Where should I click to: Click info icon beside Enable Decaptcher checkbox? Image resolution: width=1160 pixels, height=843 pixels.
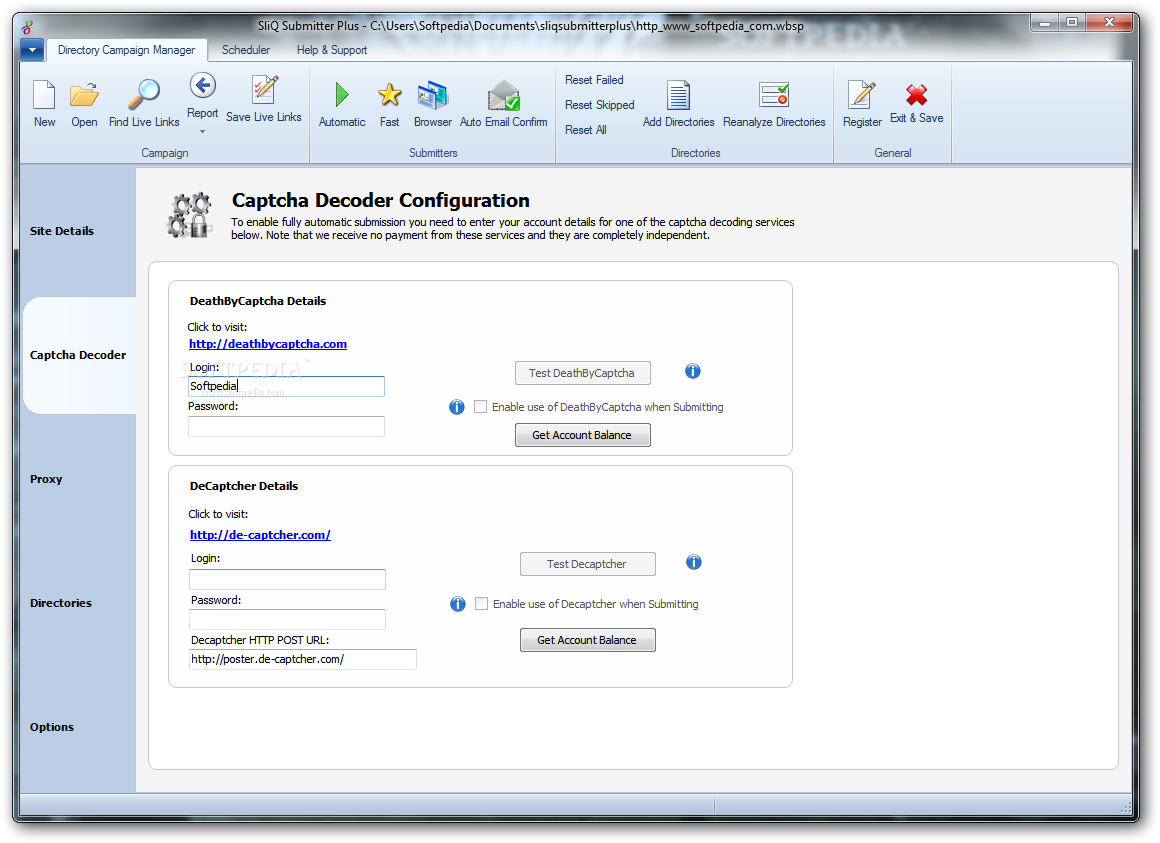(x=458, y=604)
